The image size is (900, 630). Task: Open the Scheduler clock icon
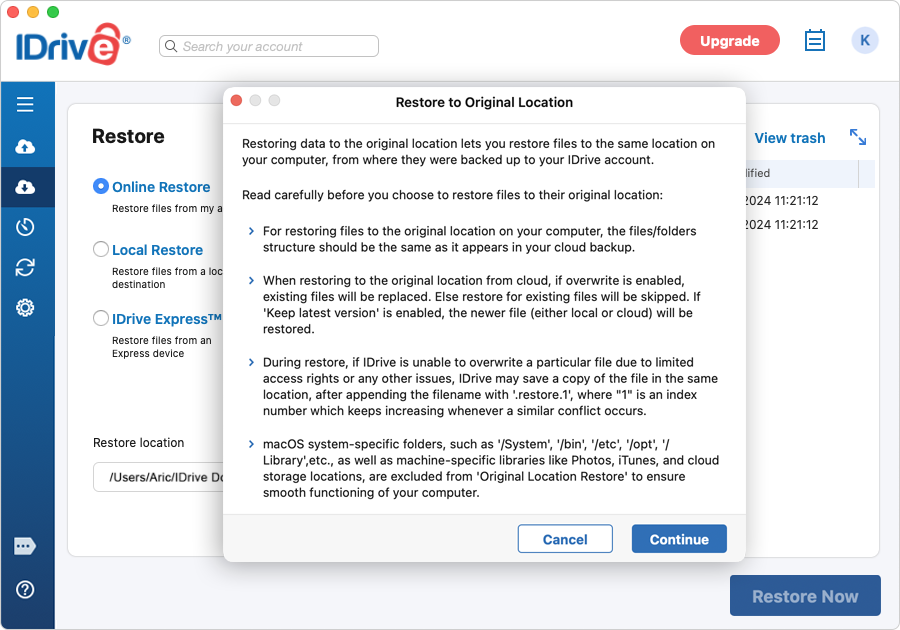(x=25, y=227)
